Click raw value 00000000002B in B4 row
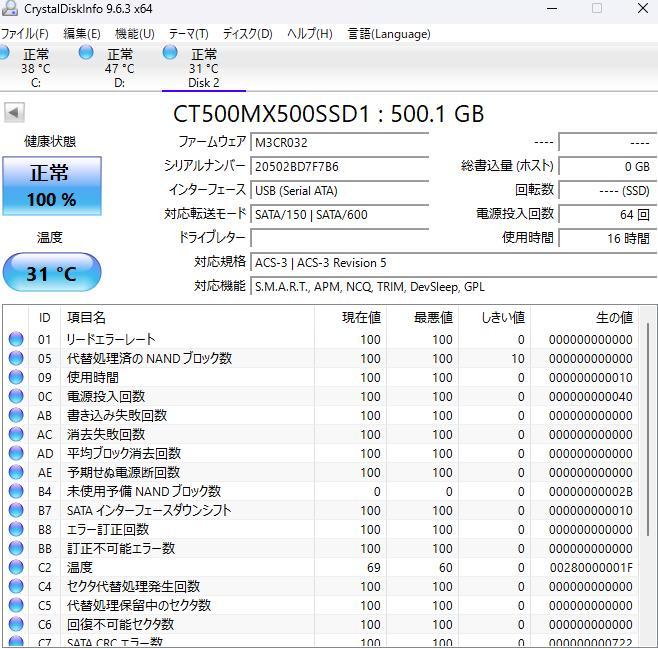658x649 pixels. tap(591, 491)
